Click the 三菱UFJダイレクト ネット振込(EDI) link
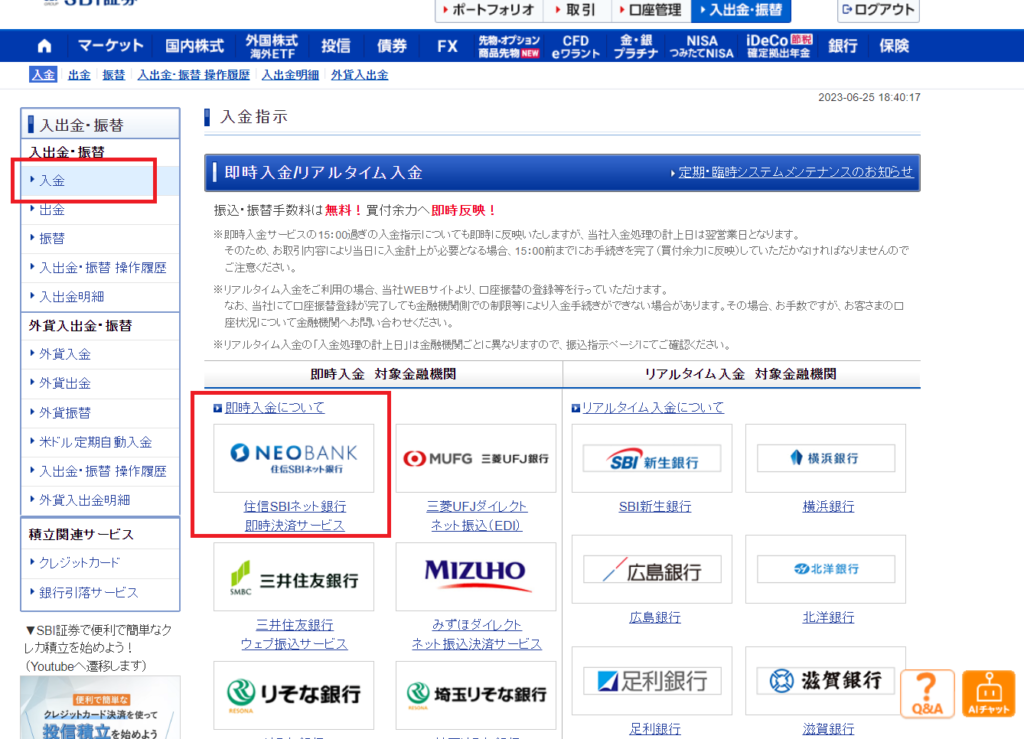 tap(476, 516)
